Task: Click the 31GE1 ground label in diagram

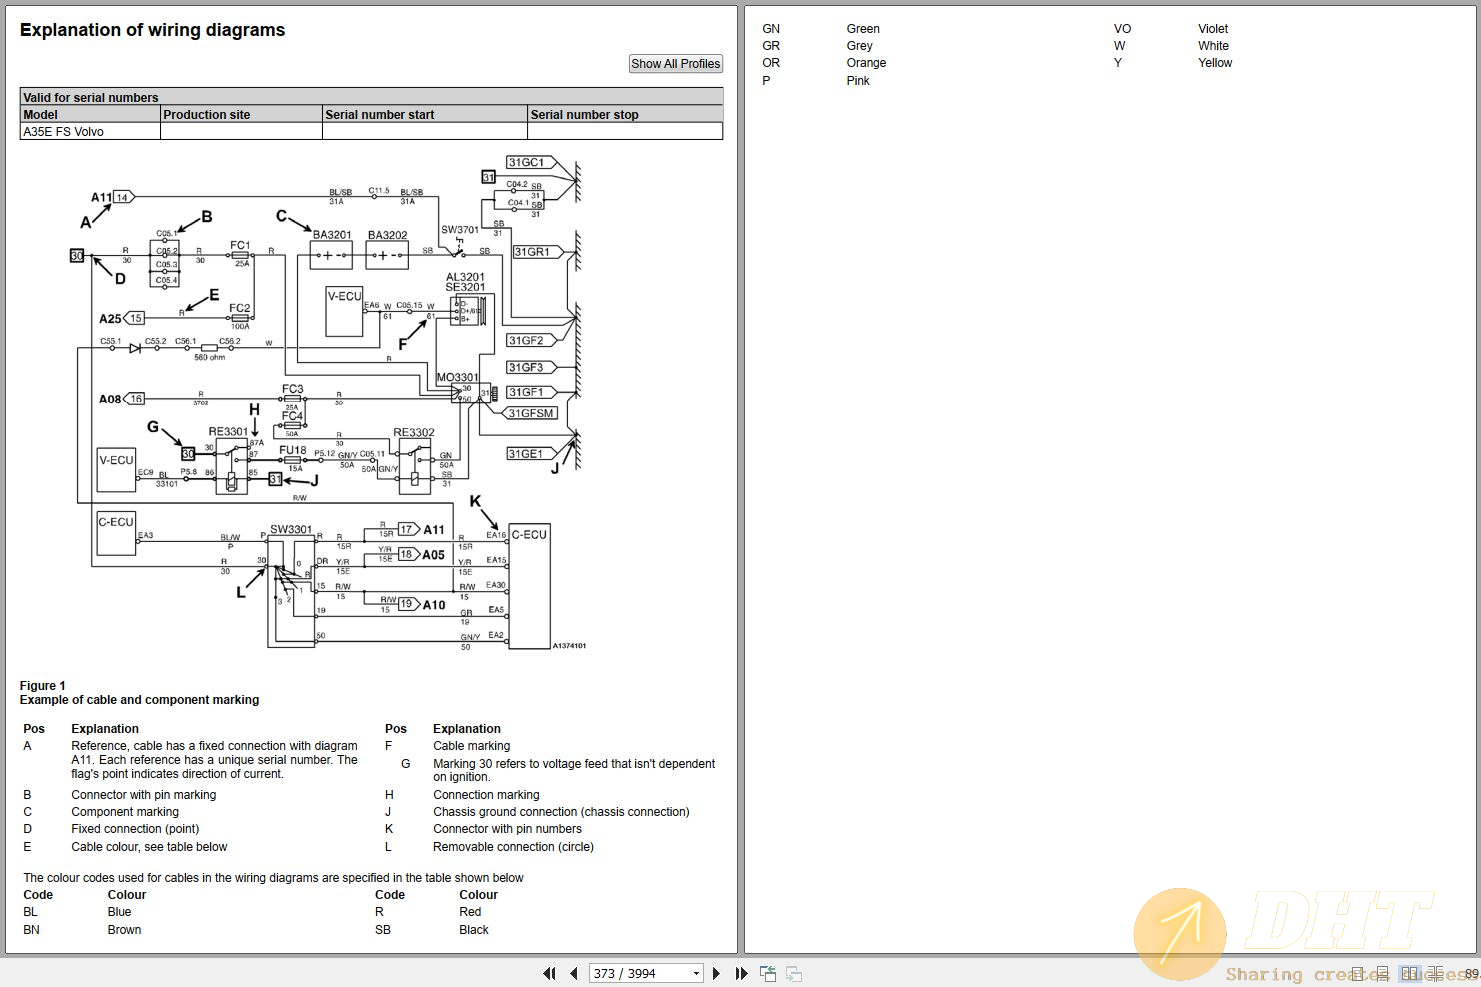Action: (x=526, y=454)
